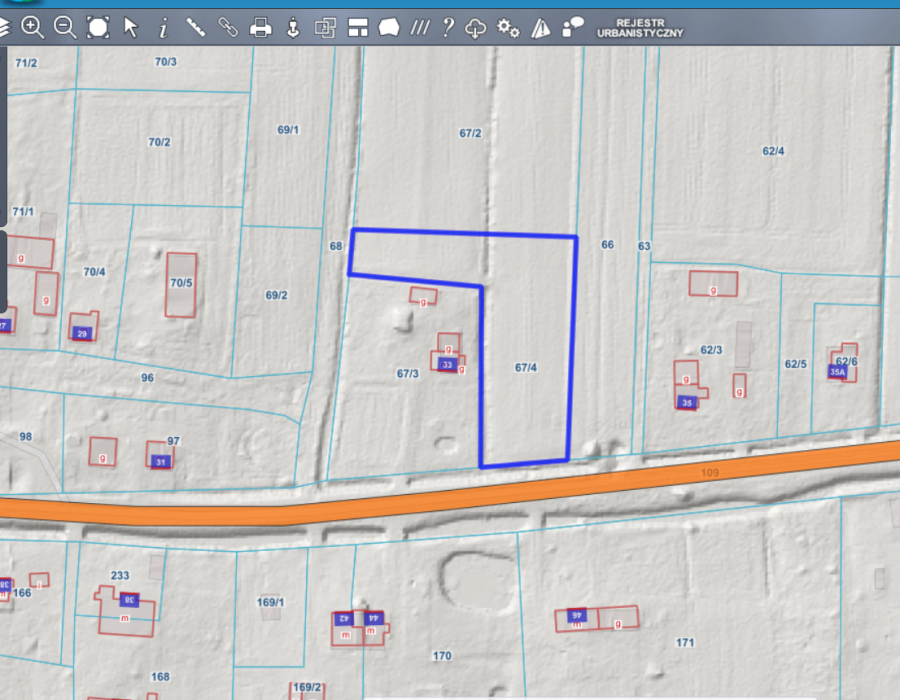The height and width of the screenshot is (700, 900).
Task: Click the zoom in magnifier icon
Action: click(x=32, y=27)
